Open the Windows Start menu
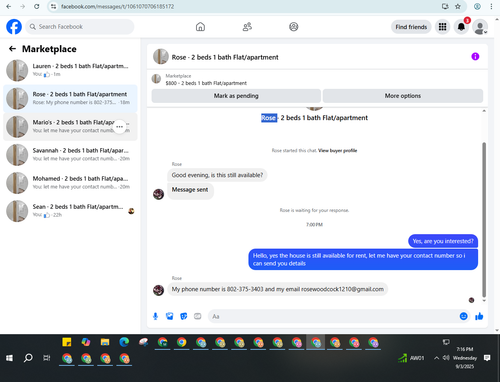This screenshot has width=500, height=382. [9, 358]
